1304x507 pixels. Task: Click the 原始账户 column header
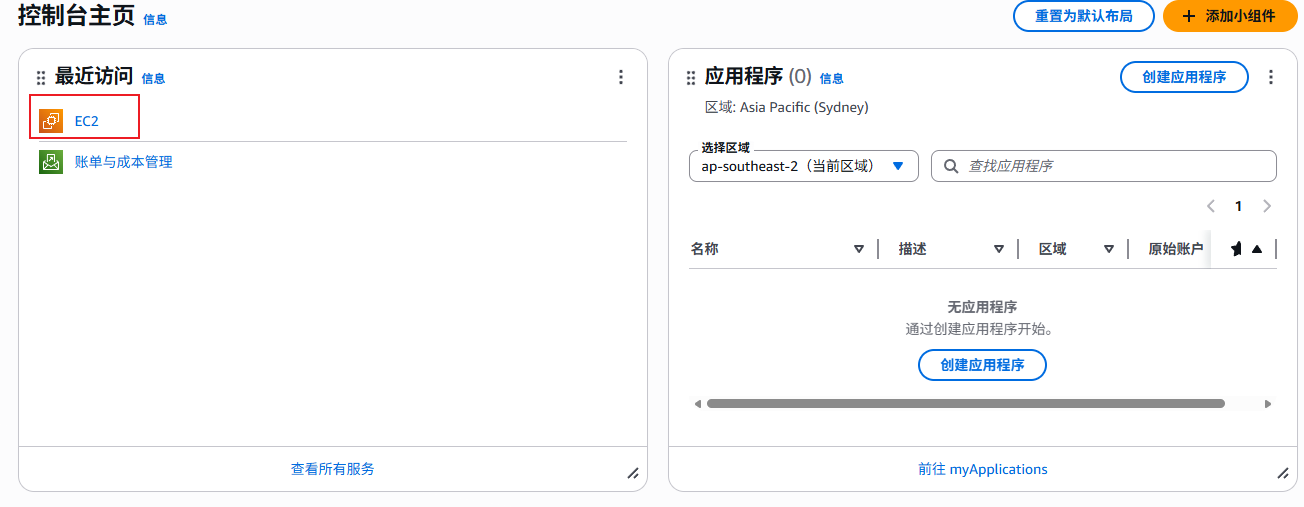pos(1176,249)
